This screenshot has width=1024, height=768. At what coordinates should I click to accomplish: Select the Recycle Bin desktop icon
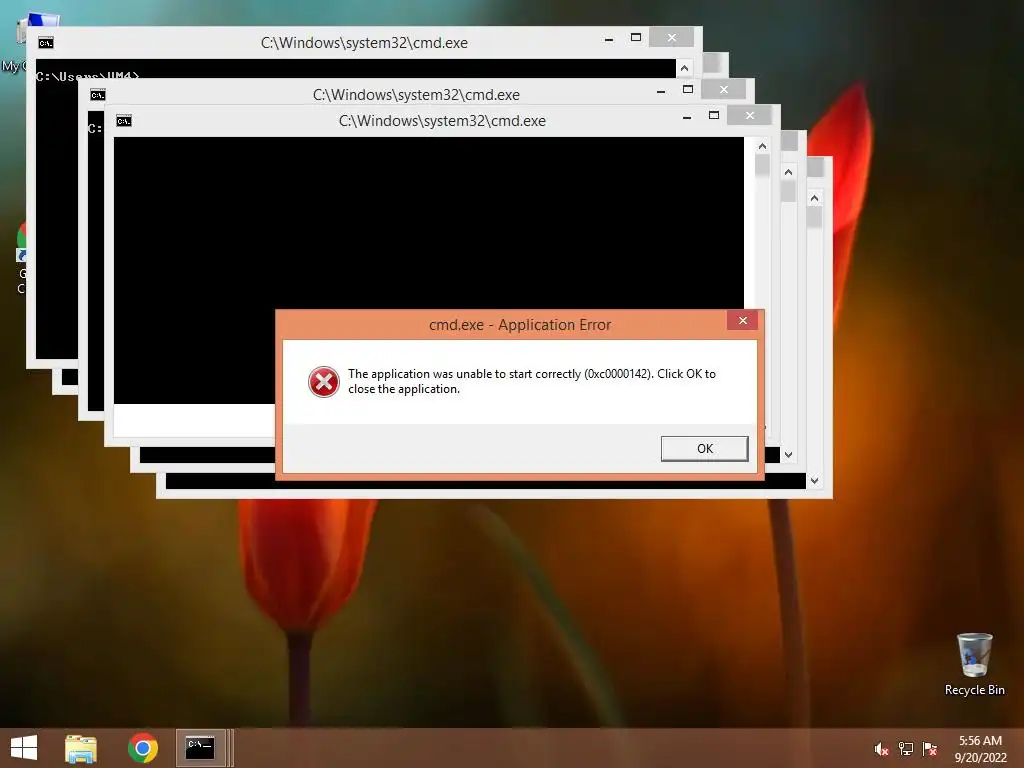[x=974, y=664]
